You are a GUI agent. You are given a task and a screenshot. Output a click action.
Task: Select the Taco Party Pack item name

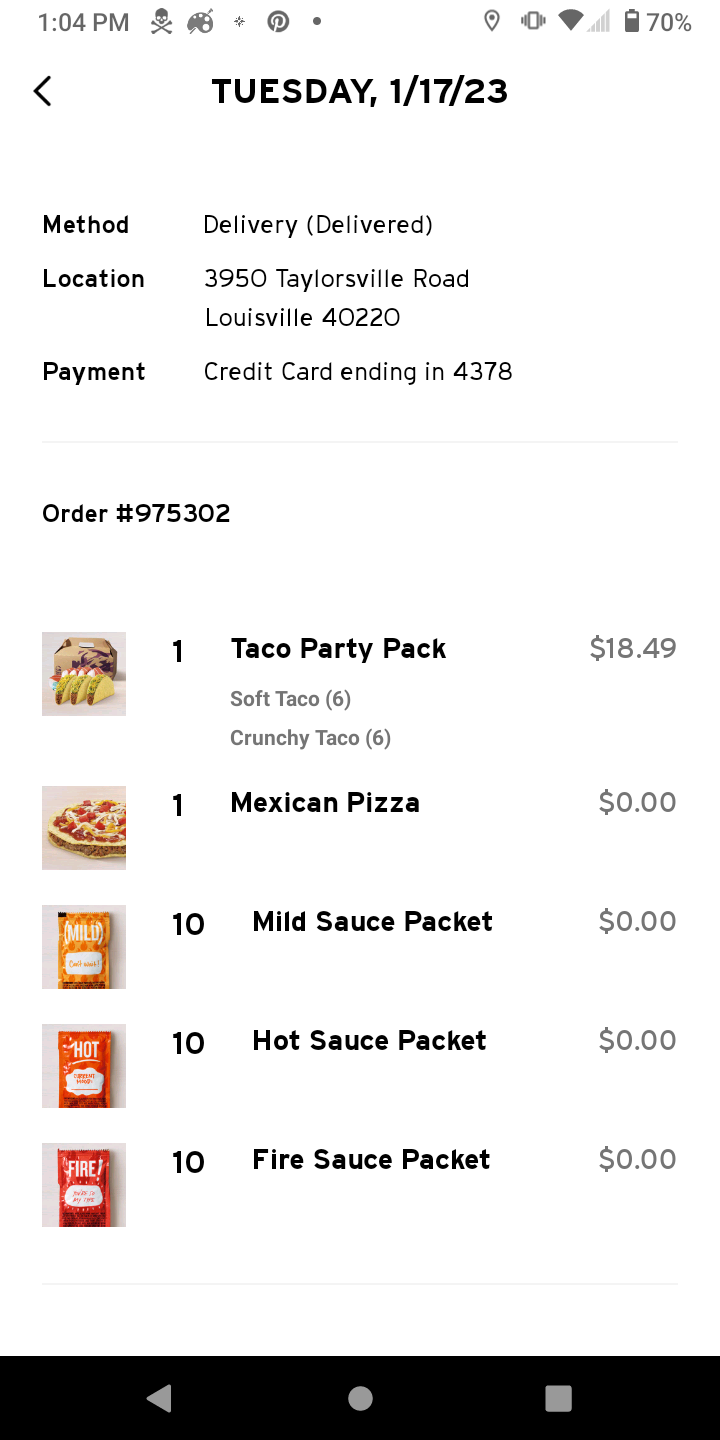point(338,649)
